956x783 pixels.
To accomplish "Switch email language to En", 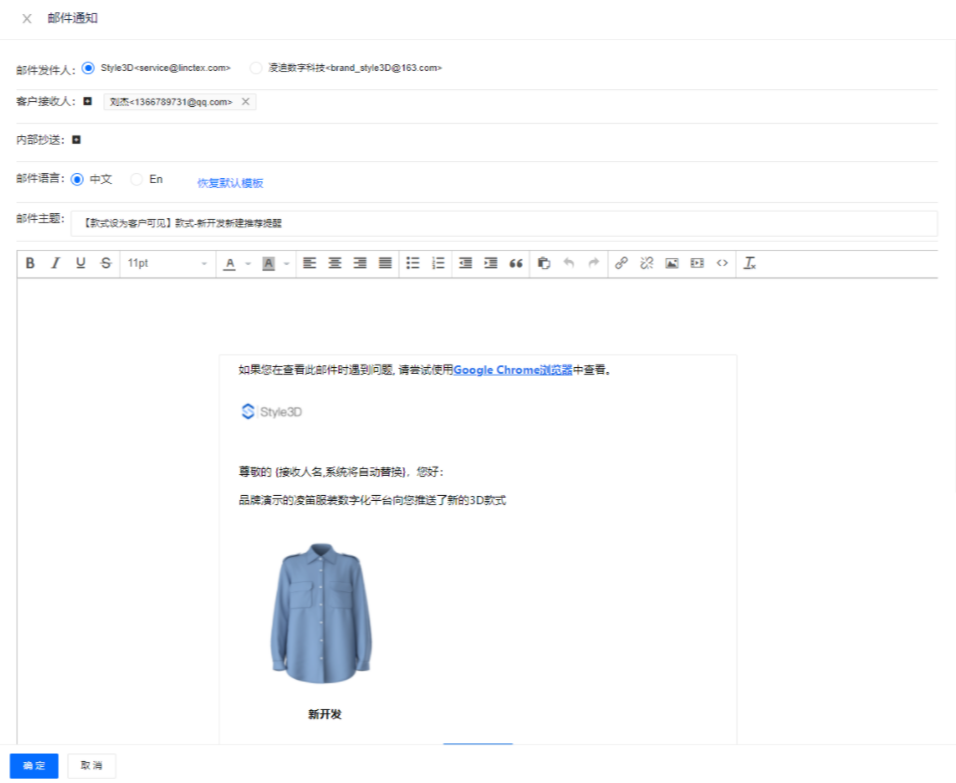I will tap(137, 180).
